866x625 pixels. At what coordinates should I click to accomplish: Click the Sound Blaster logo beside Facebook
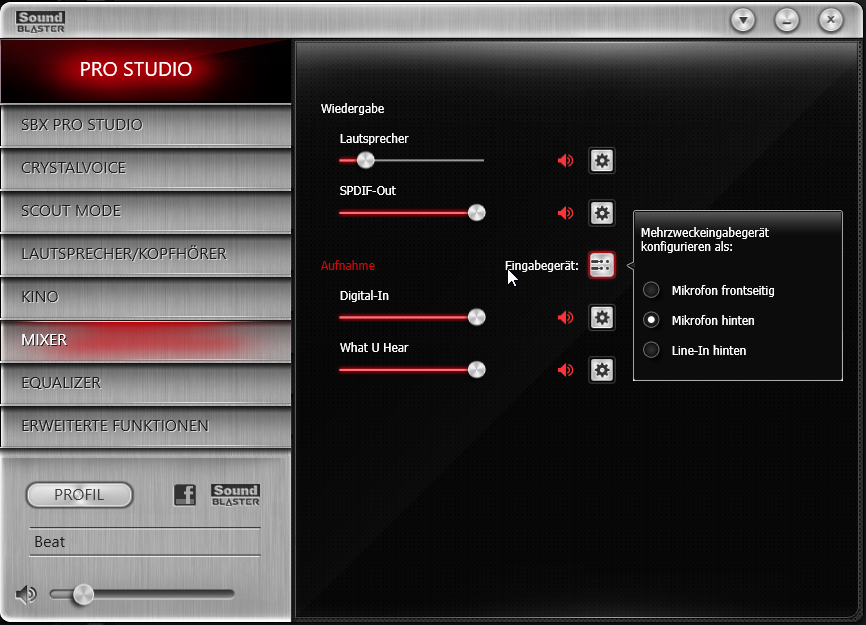click(235, 495)
